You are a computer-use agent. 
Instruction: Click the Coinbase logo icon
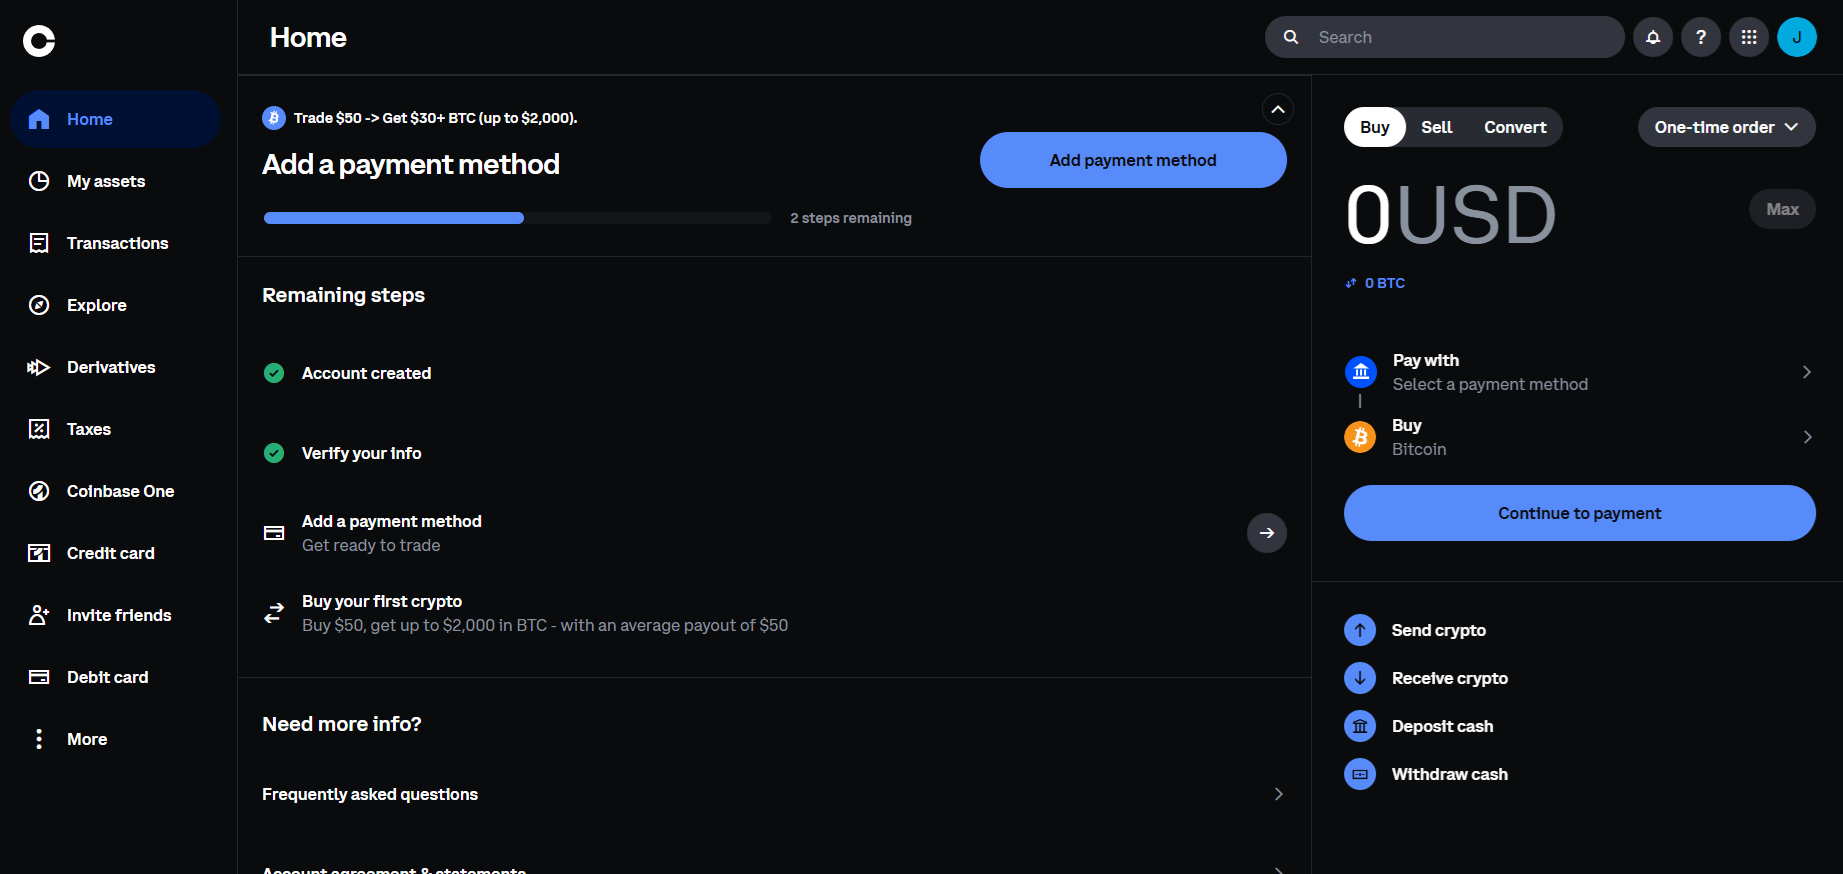(39, 41)
